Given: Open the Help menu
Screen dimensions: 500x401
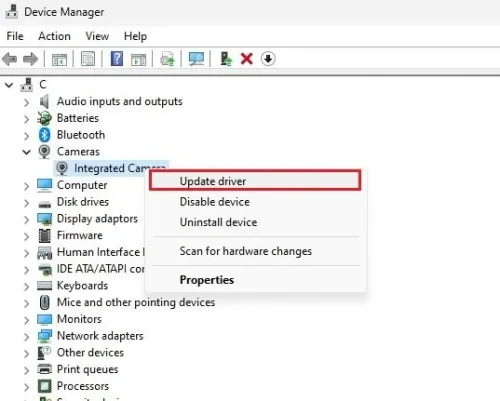Looking at the screenshot, I should coord(135,36).
